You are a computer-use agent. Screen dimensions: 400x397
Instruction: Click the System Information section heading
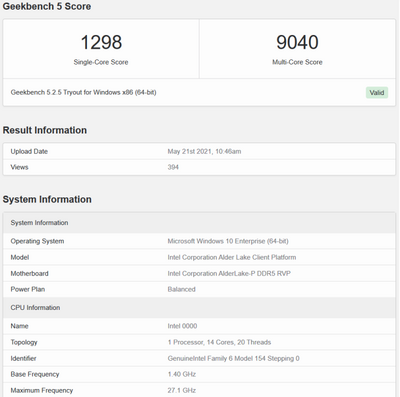point(47,199)
